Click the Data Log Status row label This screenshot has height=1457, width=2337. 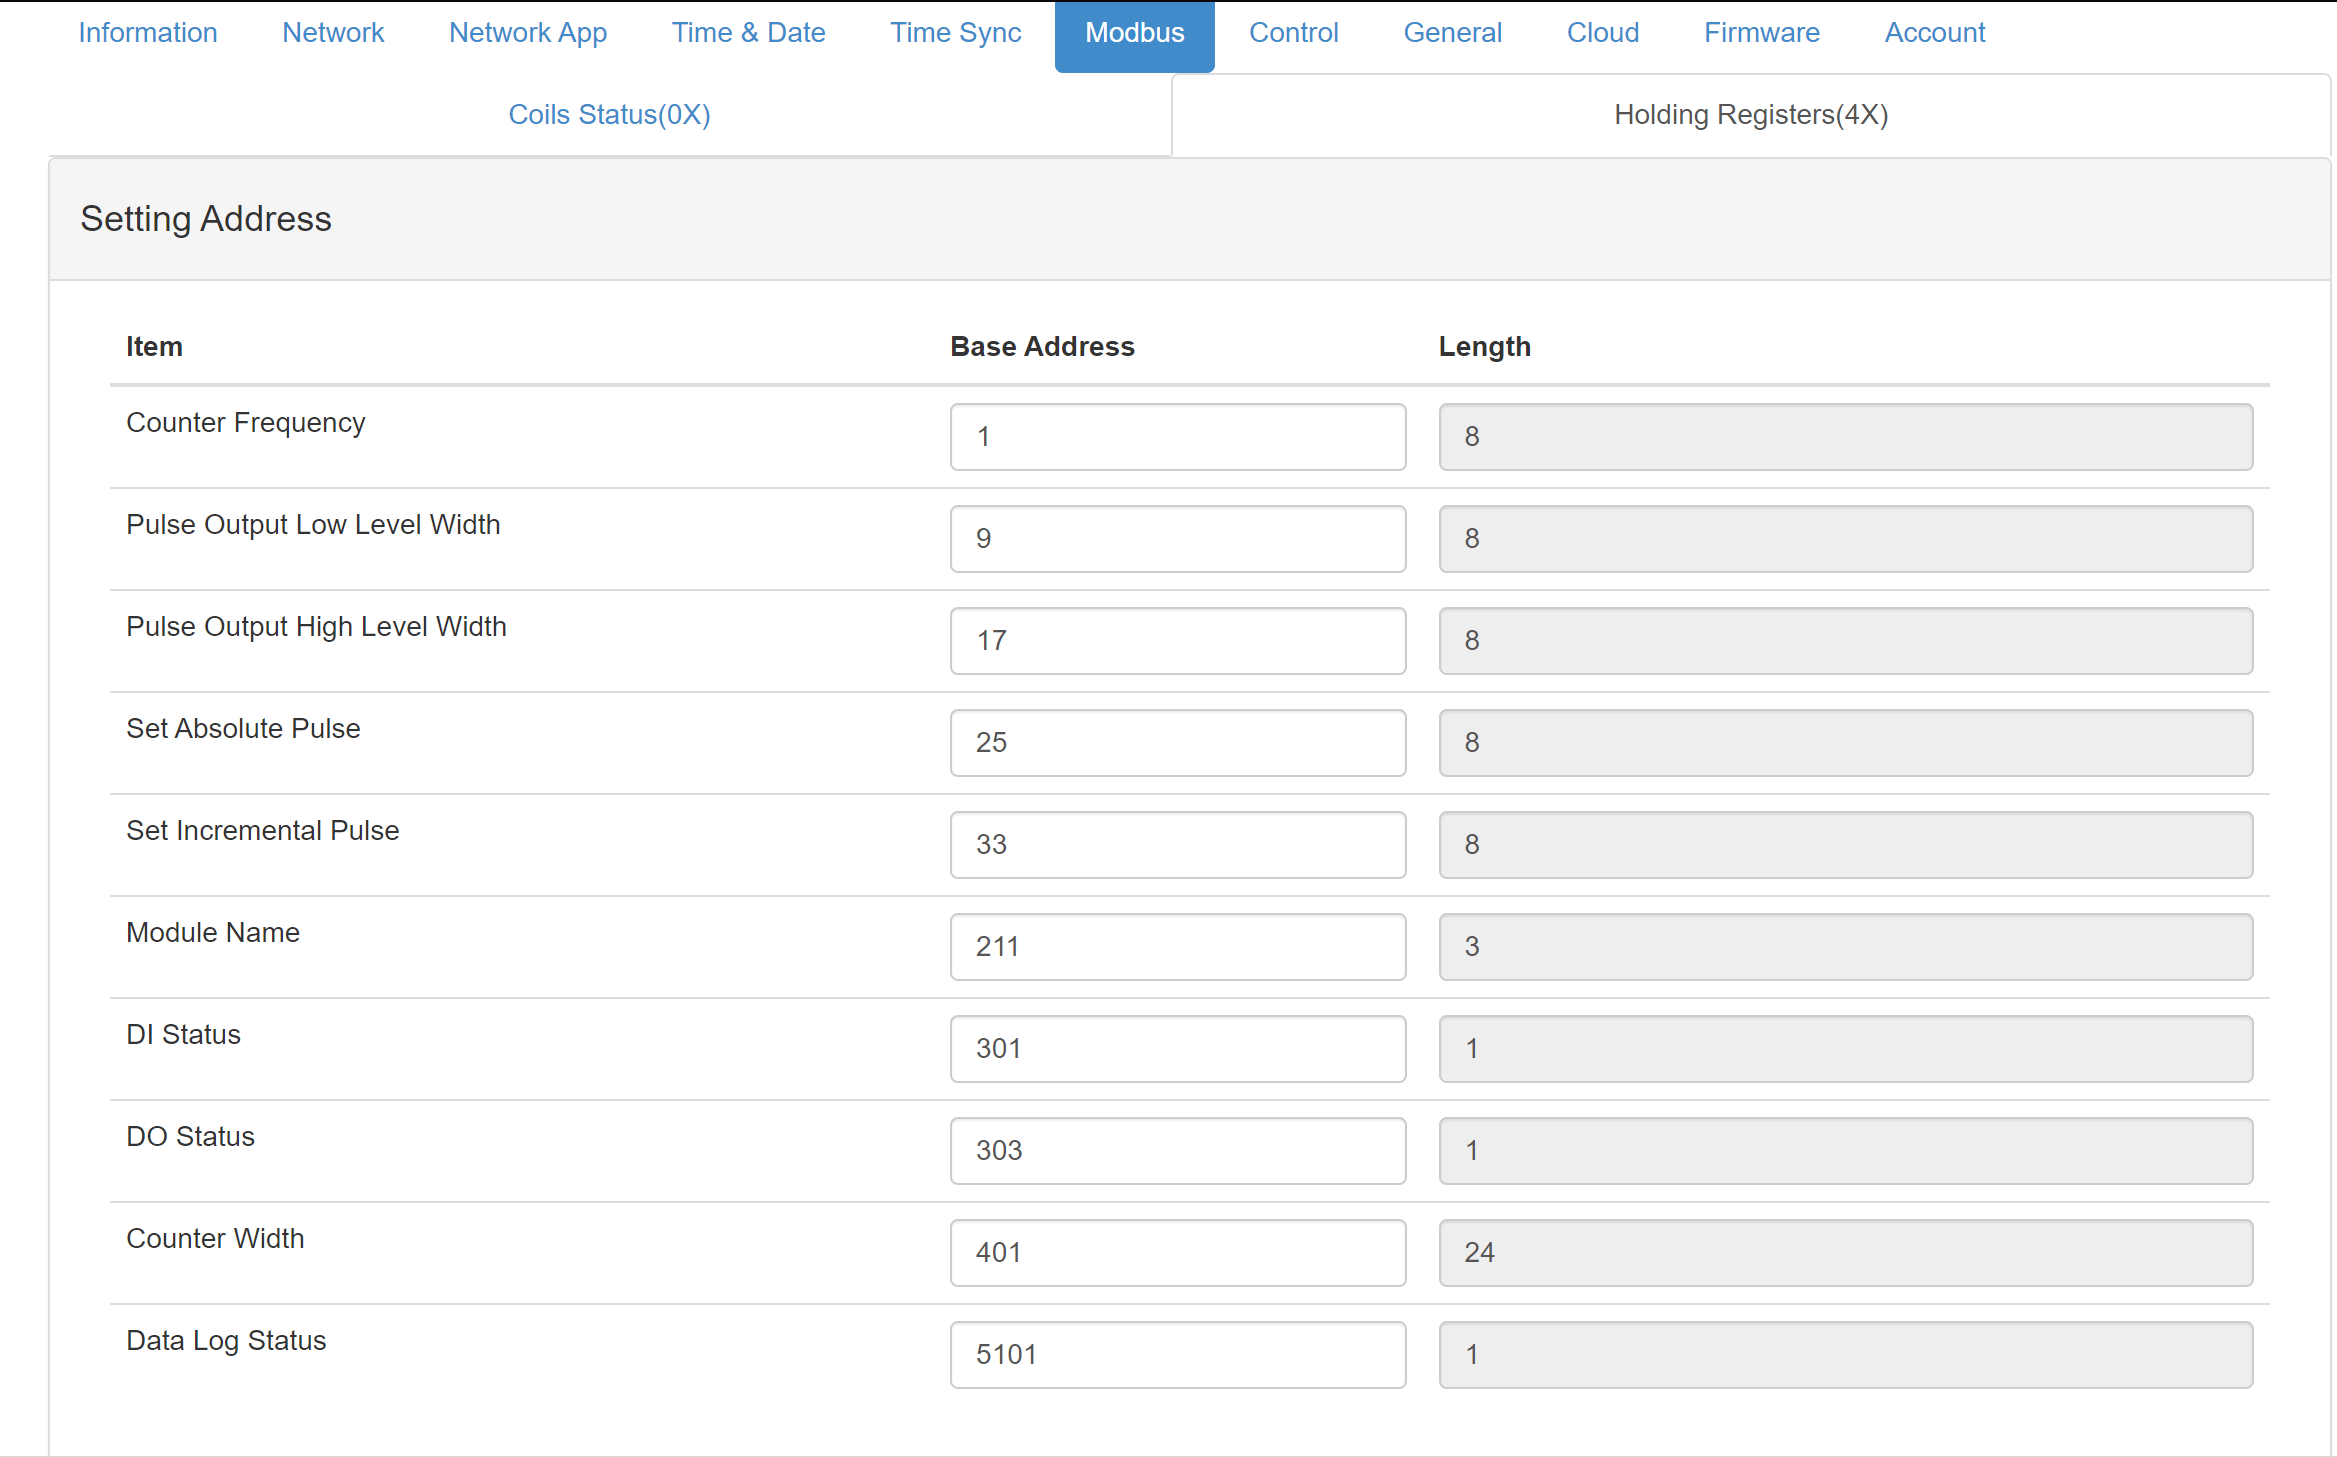tap(226, 1341)
